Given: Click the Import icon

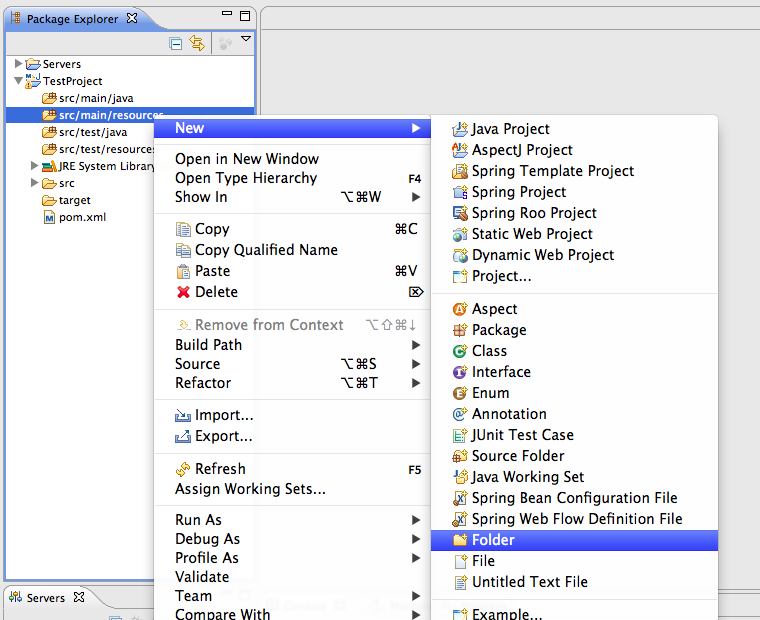Looking at the screenshot, I should [183, 415].
